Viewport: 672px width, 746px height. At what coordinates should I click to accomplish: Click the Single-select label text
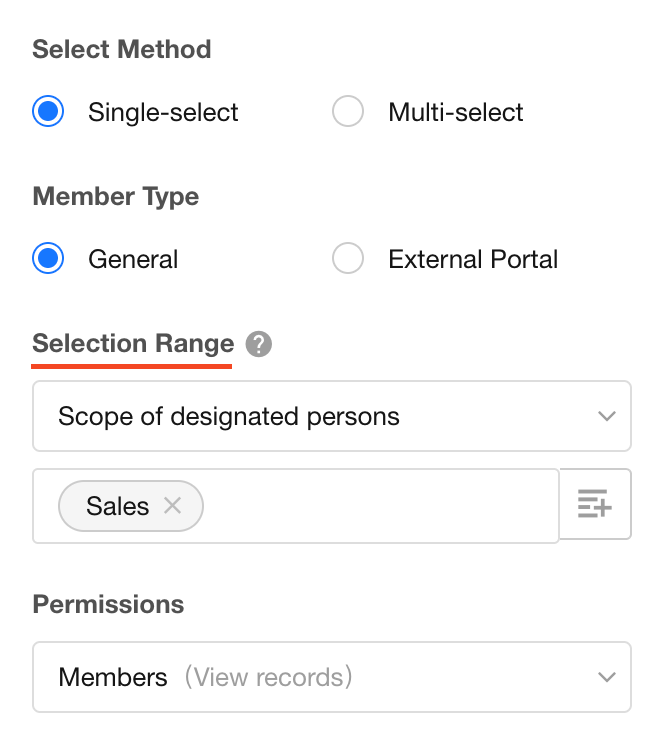click(x=163, y=112)
